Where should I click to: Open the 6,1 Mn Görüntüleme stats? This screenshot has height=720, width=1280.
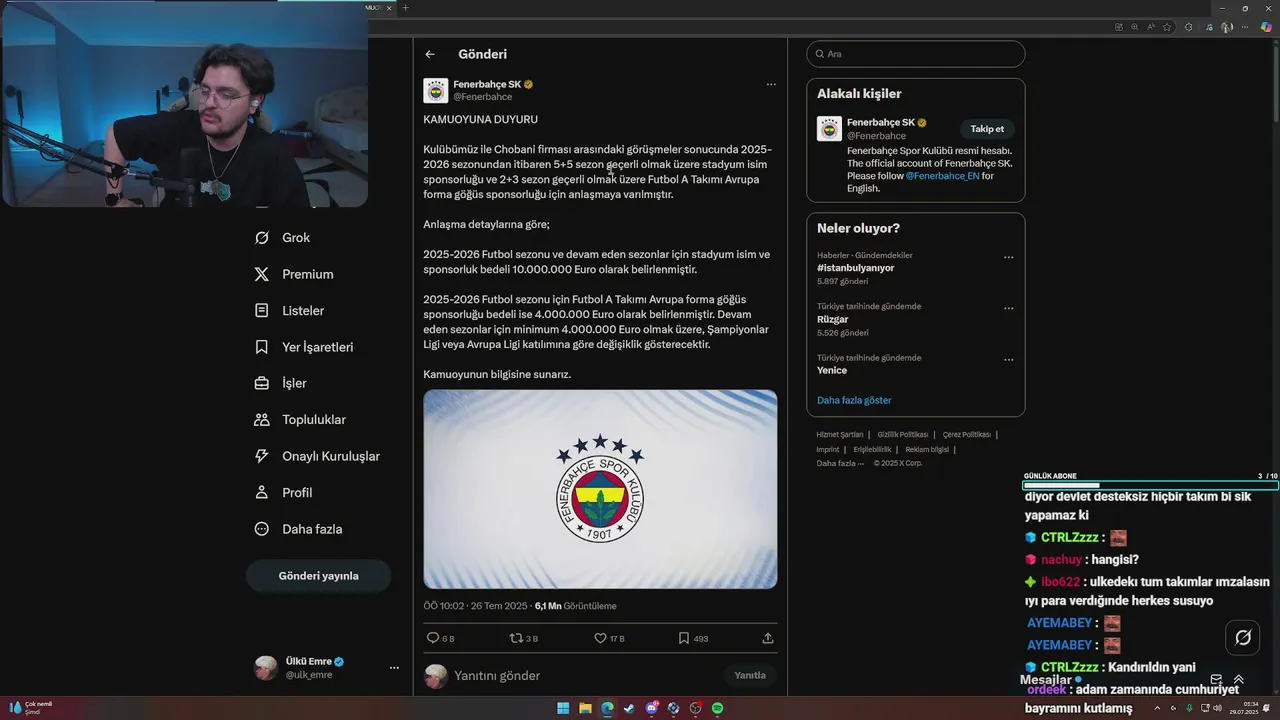[575, 606]
